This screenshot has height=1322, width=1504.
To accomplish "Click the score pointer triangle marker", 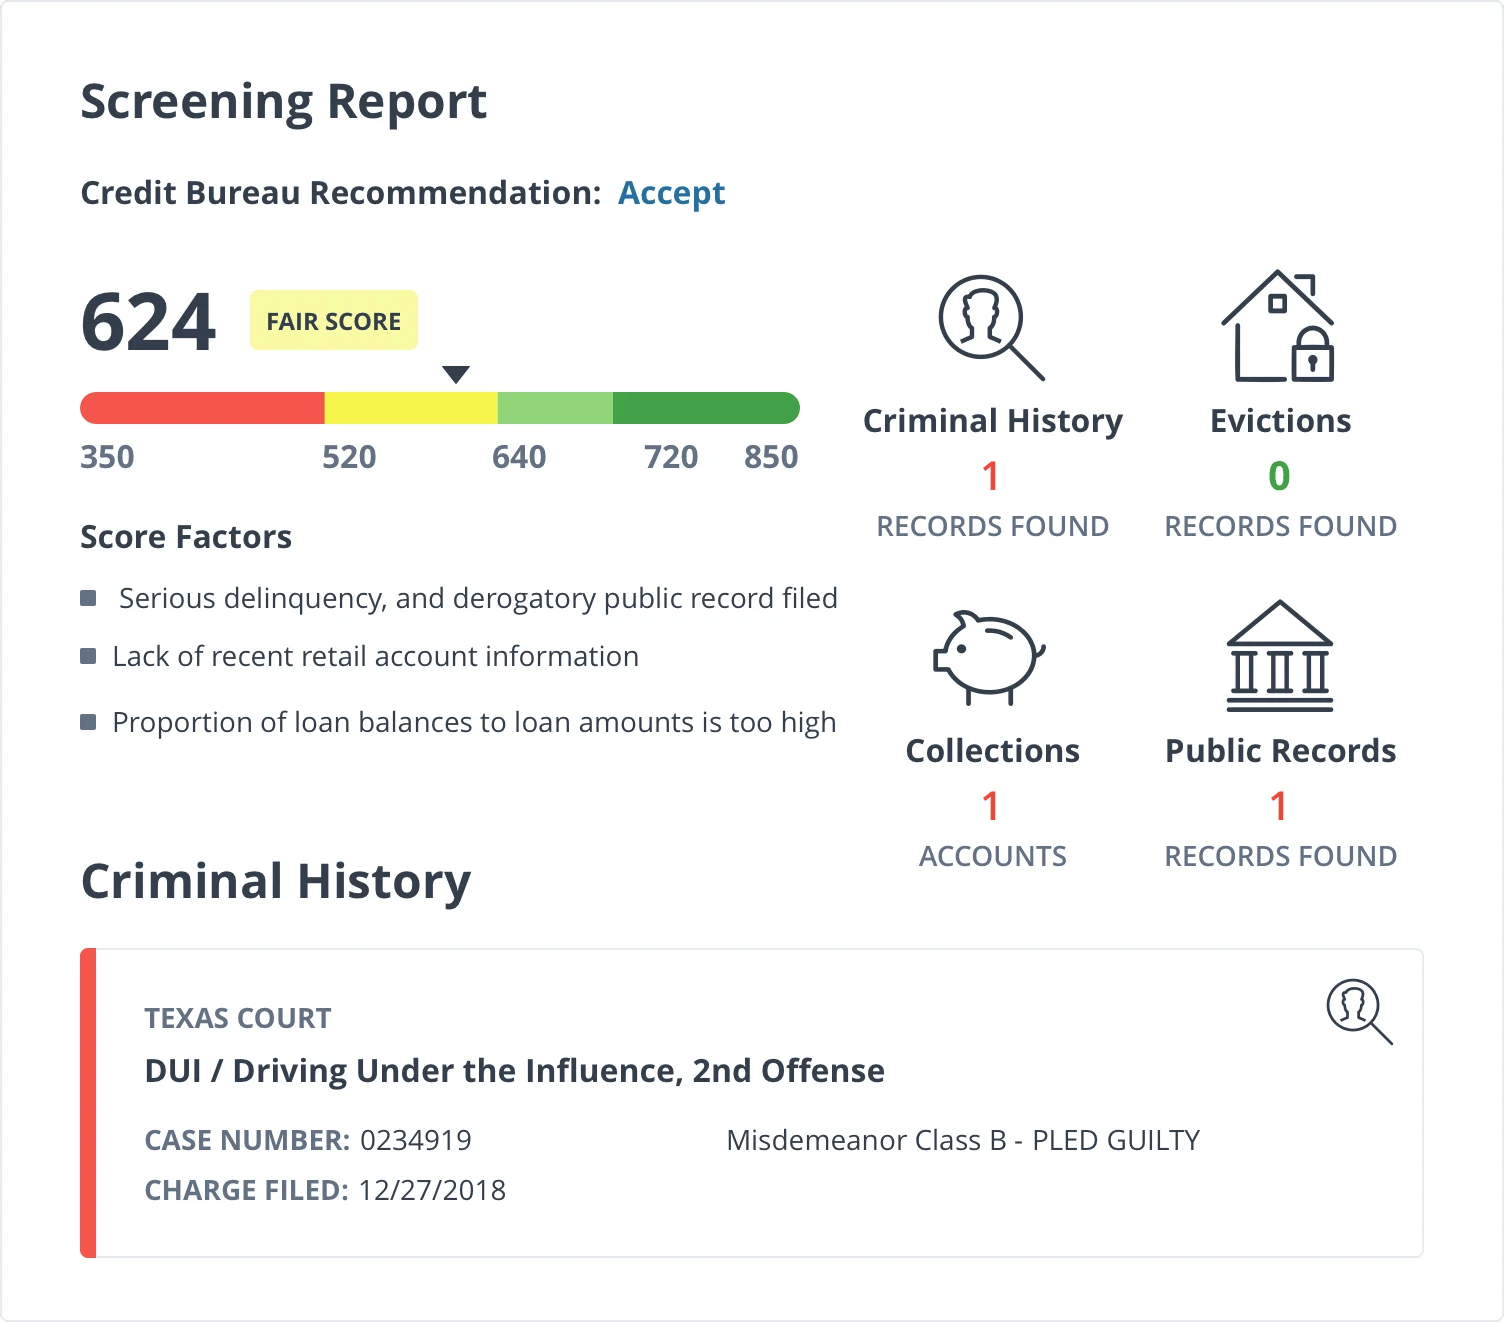I will tap(456, 375).
